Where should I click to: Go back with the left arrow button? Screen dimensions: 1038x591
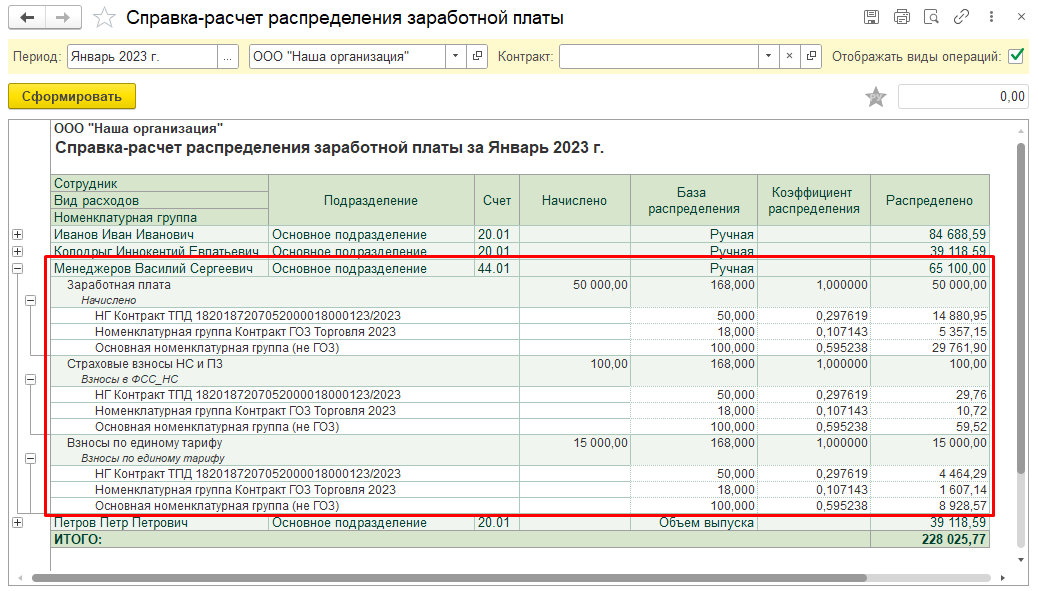[27, 18]
